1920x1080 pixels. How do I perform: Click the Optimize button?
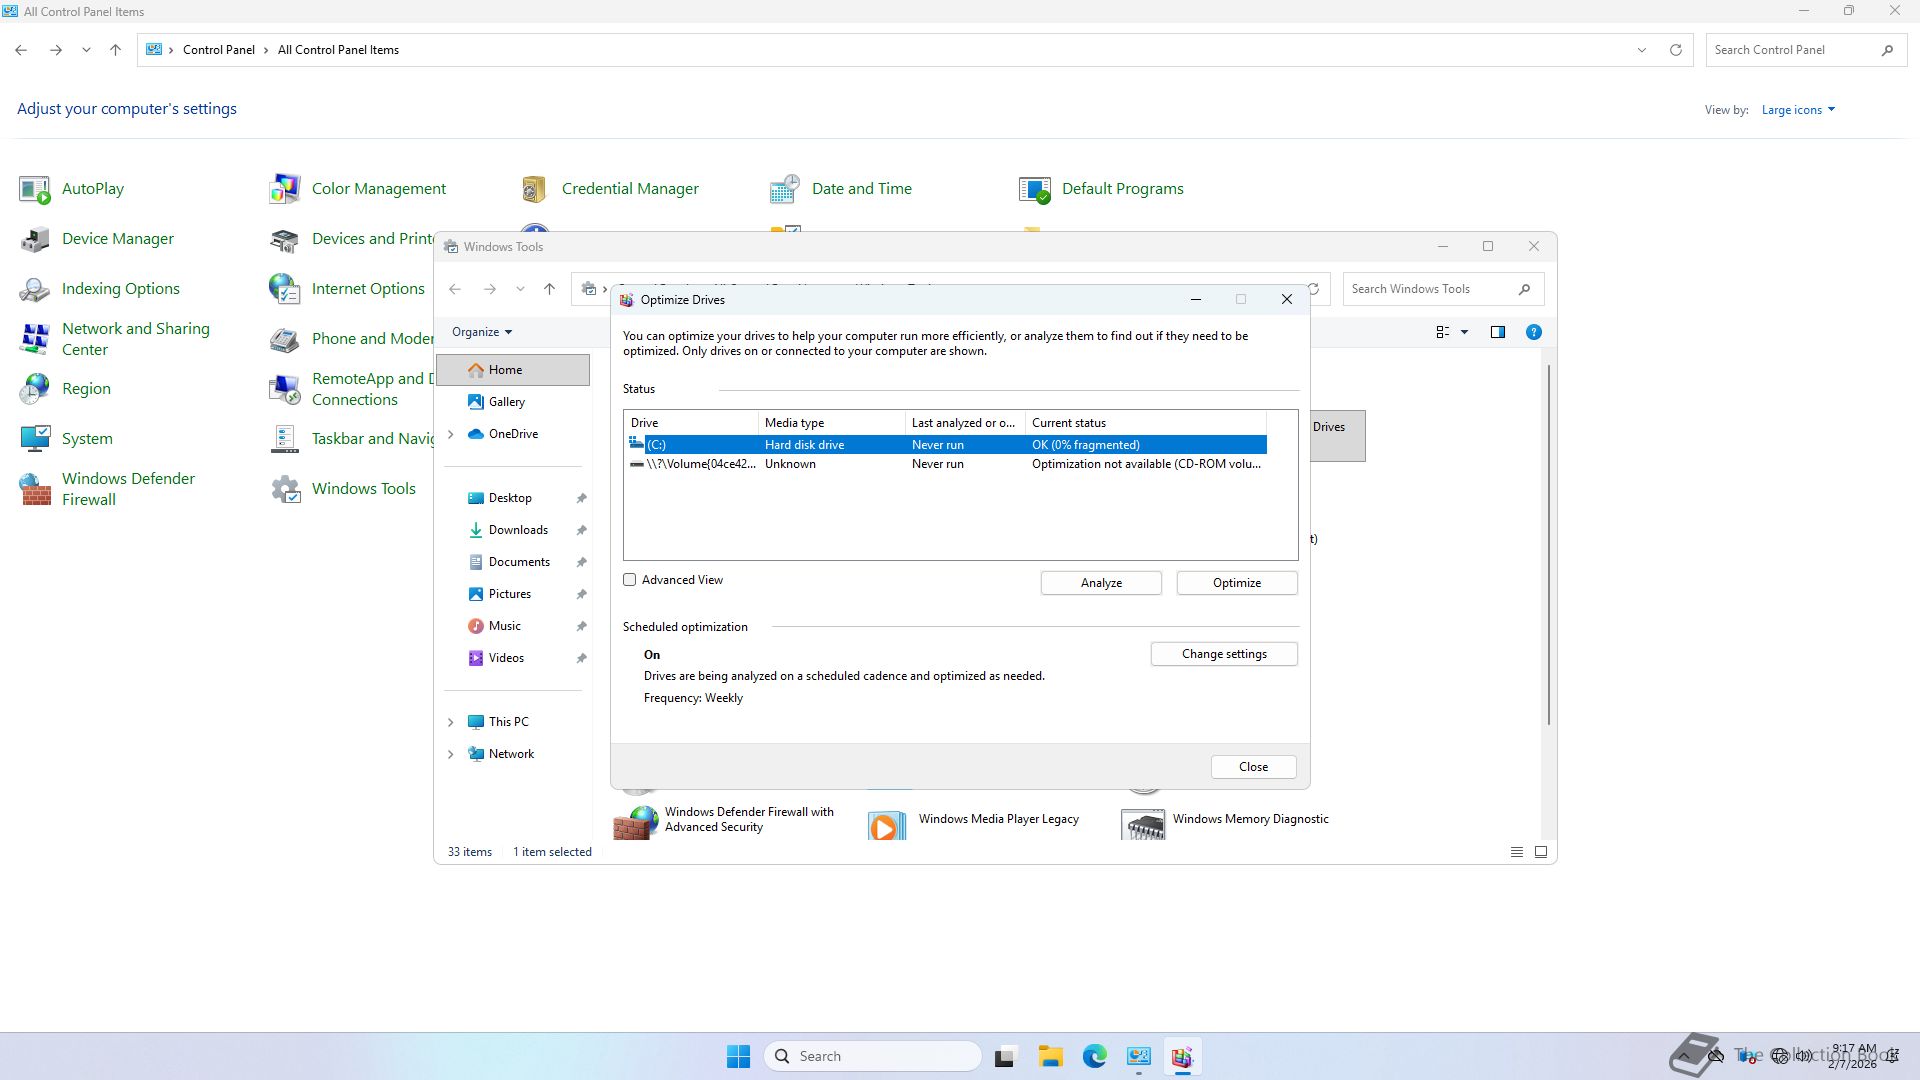(x=1236, y=583)
